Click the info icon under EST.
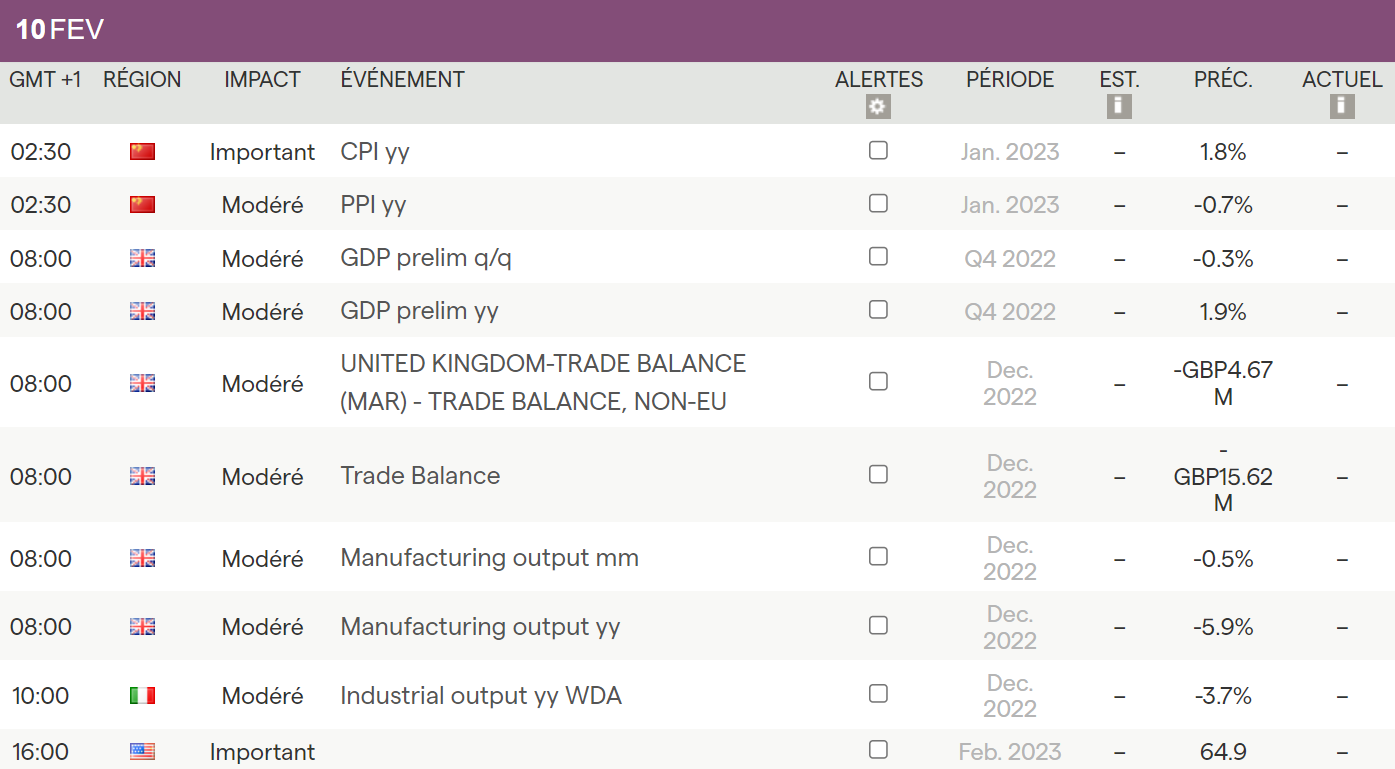 pyautogui.click(x=1119, y=107)
